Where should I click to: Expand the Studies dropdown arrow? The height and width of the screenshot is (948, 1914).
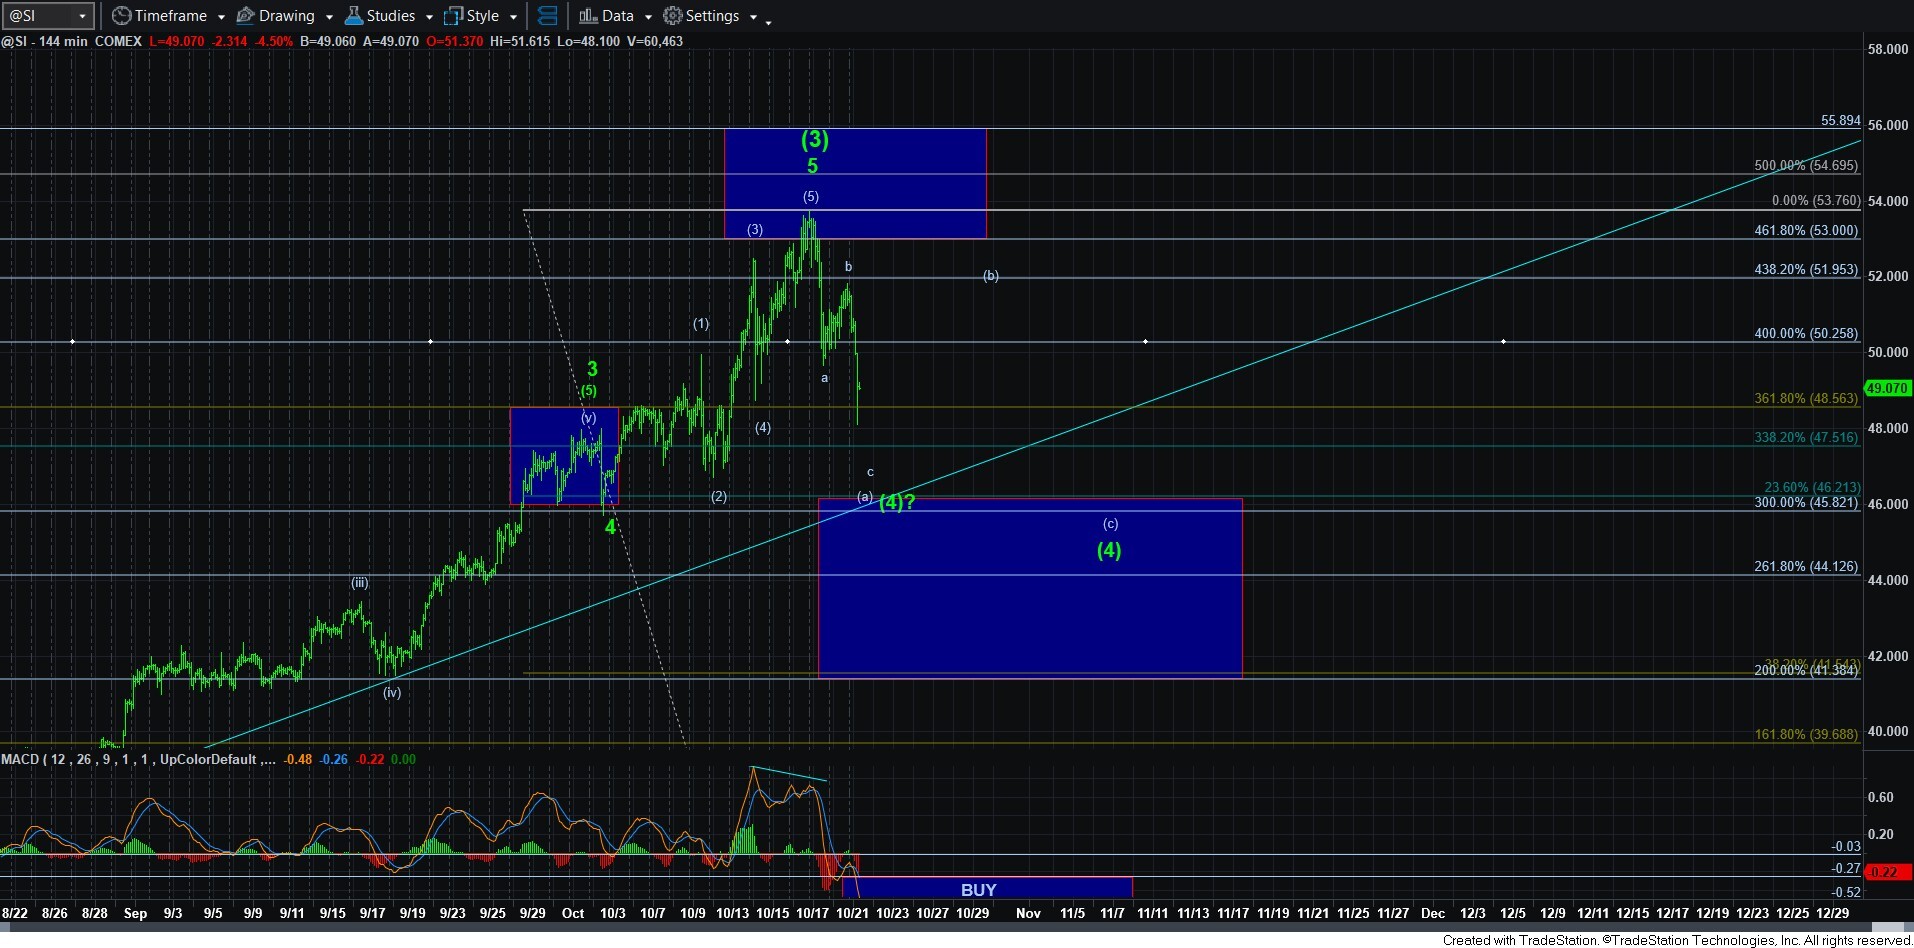pyautogui.click(x=429, y=17)
